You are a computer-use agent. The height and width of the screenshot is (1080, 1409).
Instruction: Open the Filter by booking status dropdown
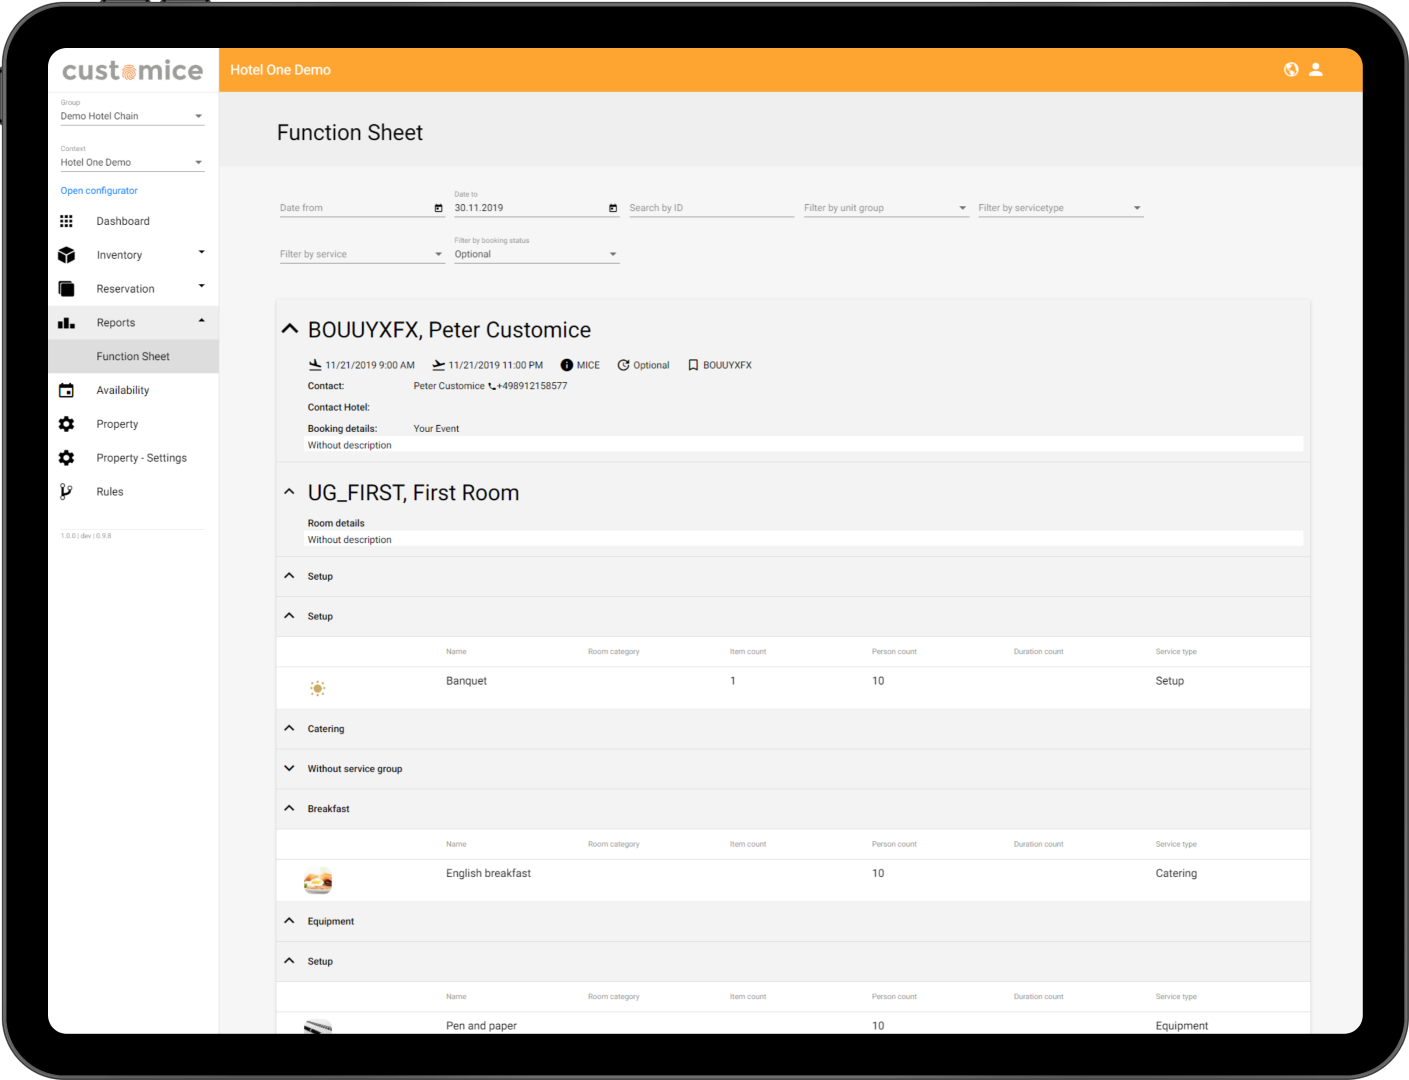536,254
